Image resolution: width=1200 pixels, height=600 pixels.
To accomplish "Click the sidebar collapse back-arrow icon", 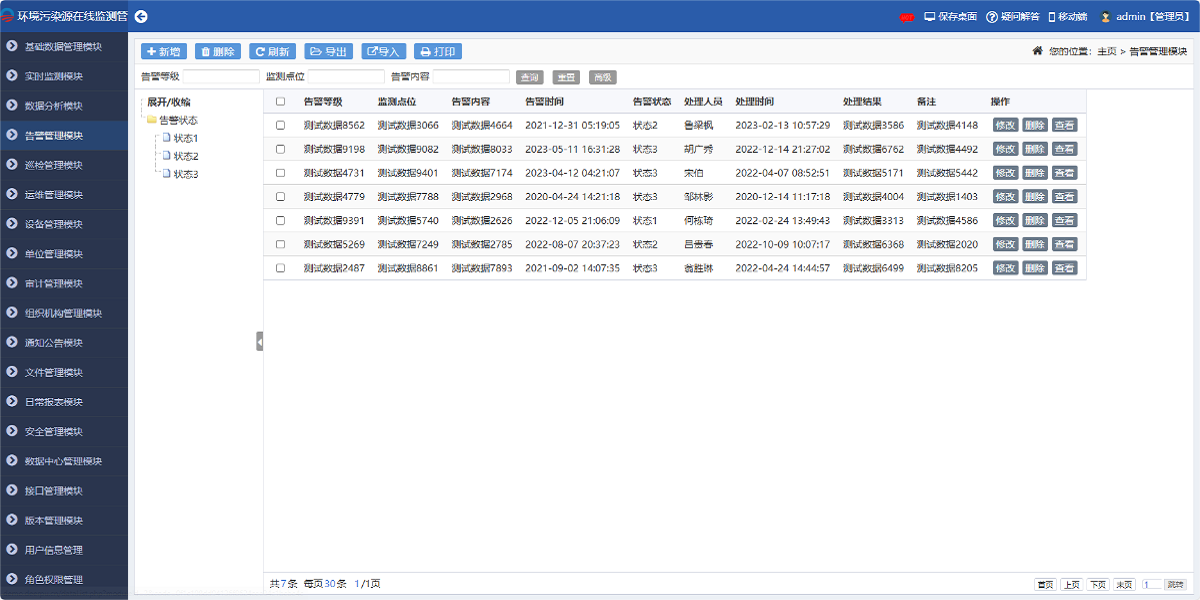I will click(141, 16).
